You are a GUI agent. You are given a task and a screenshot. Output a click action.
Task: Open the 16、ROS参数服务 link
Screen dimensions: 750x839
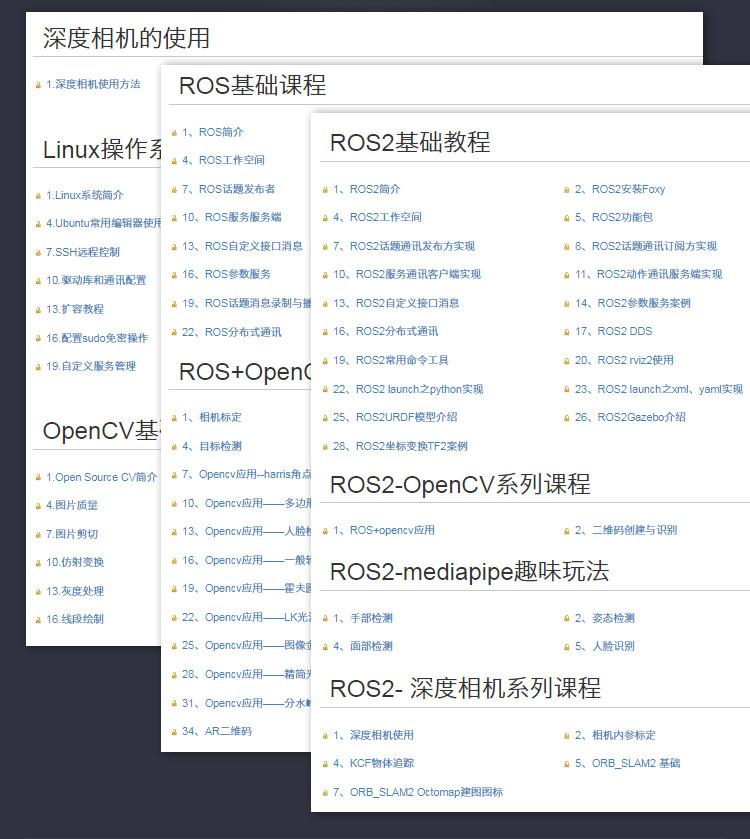click(226, 274)
